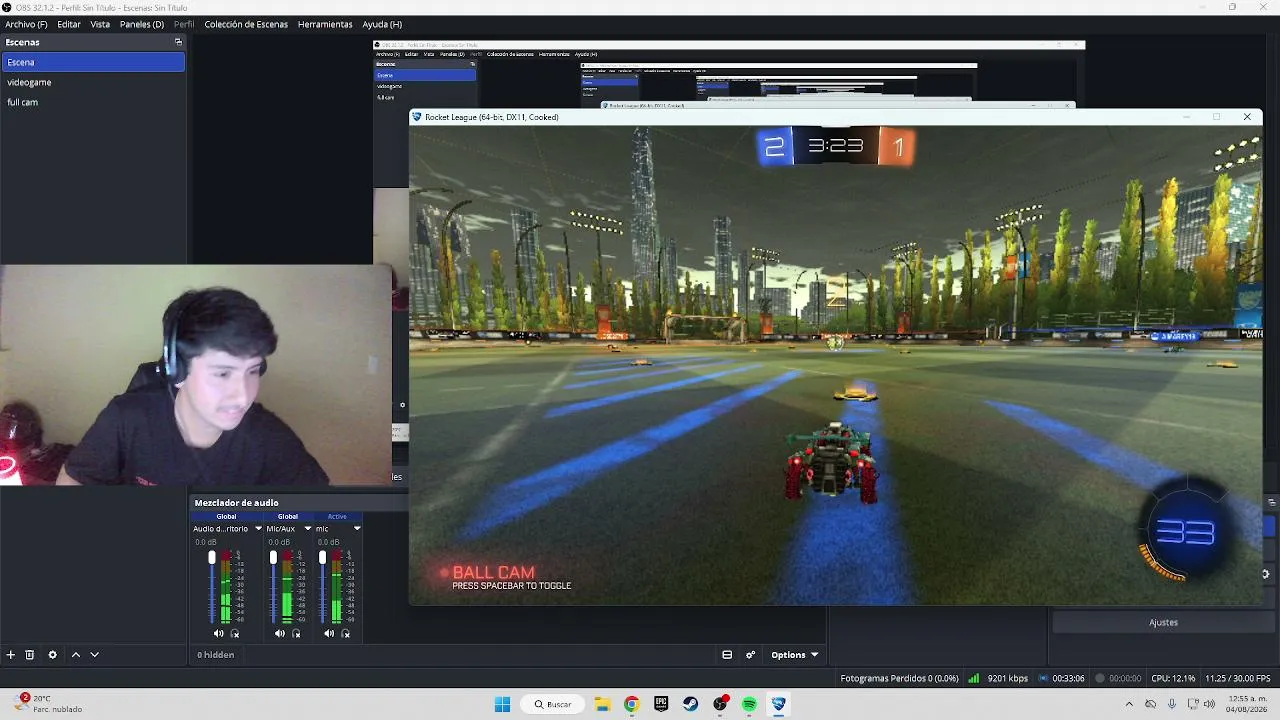Toggle headphone monitoring for the mic channel
The width and height of the screenshot is (1280, 720).
click(x=346, y=633)
